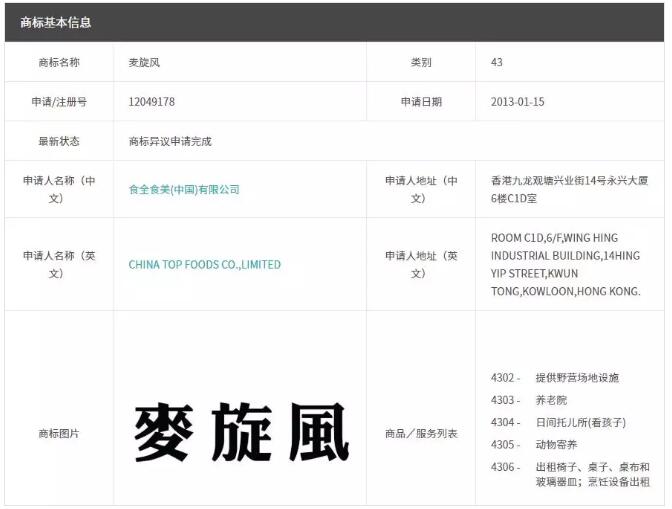
Task: Click class value 43
Action: (497, 63)
